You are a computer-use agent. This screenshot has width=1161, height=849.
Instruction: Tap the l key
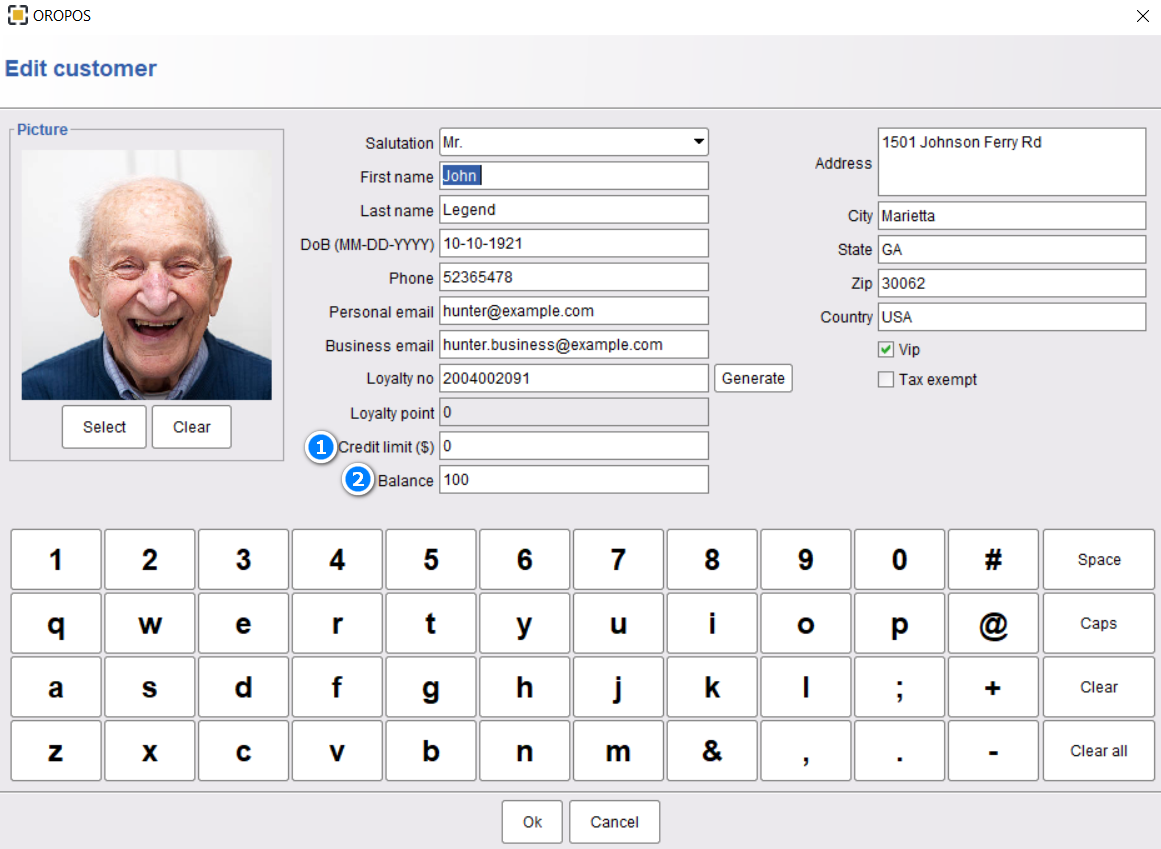click(x=806, y=687)
